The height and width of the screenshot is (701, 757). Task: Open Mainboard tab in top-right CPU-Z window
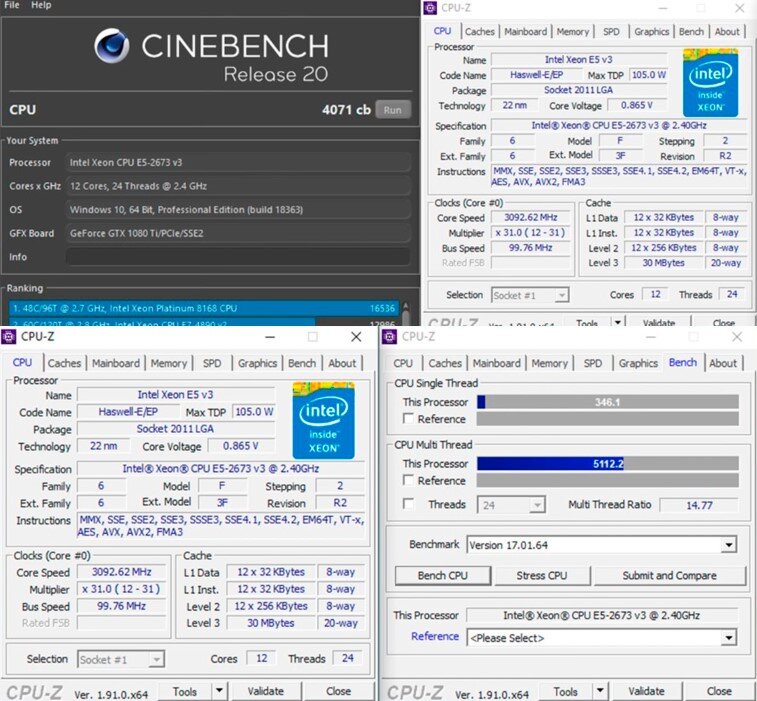(525, 31)
